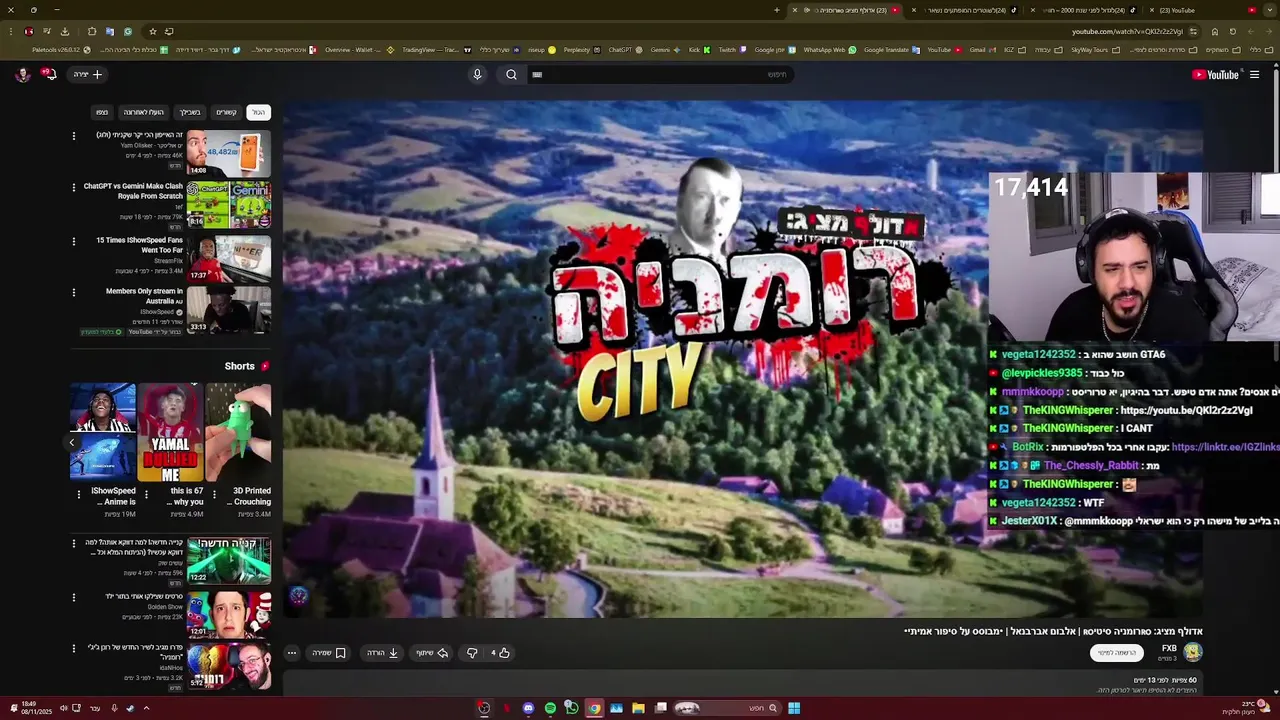This screenshot has width=1280, height=720.
Task: Open the YouTube hamburger guide menu
Action: coord(1254,74)
